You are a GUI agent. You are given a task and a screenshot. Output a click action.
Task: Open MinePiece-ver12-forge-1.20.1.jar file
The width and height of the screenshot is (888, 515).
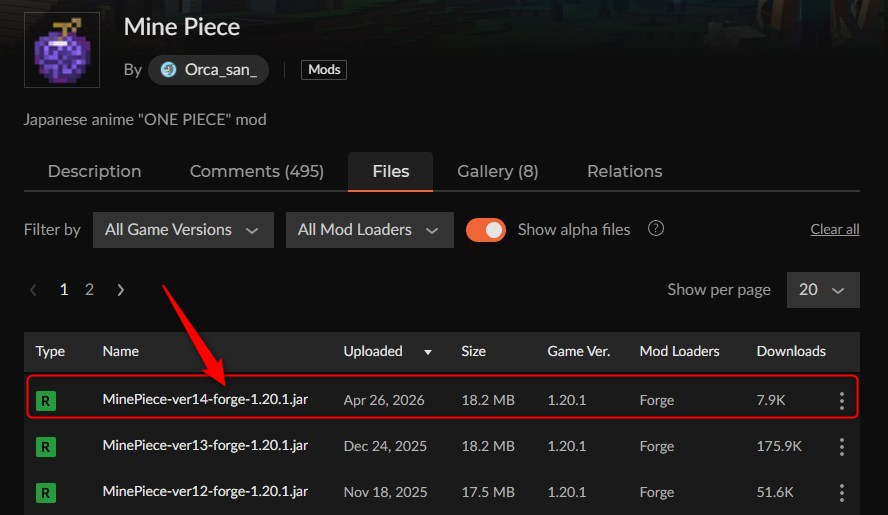pos(205,491)
